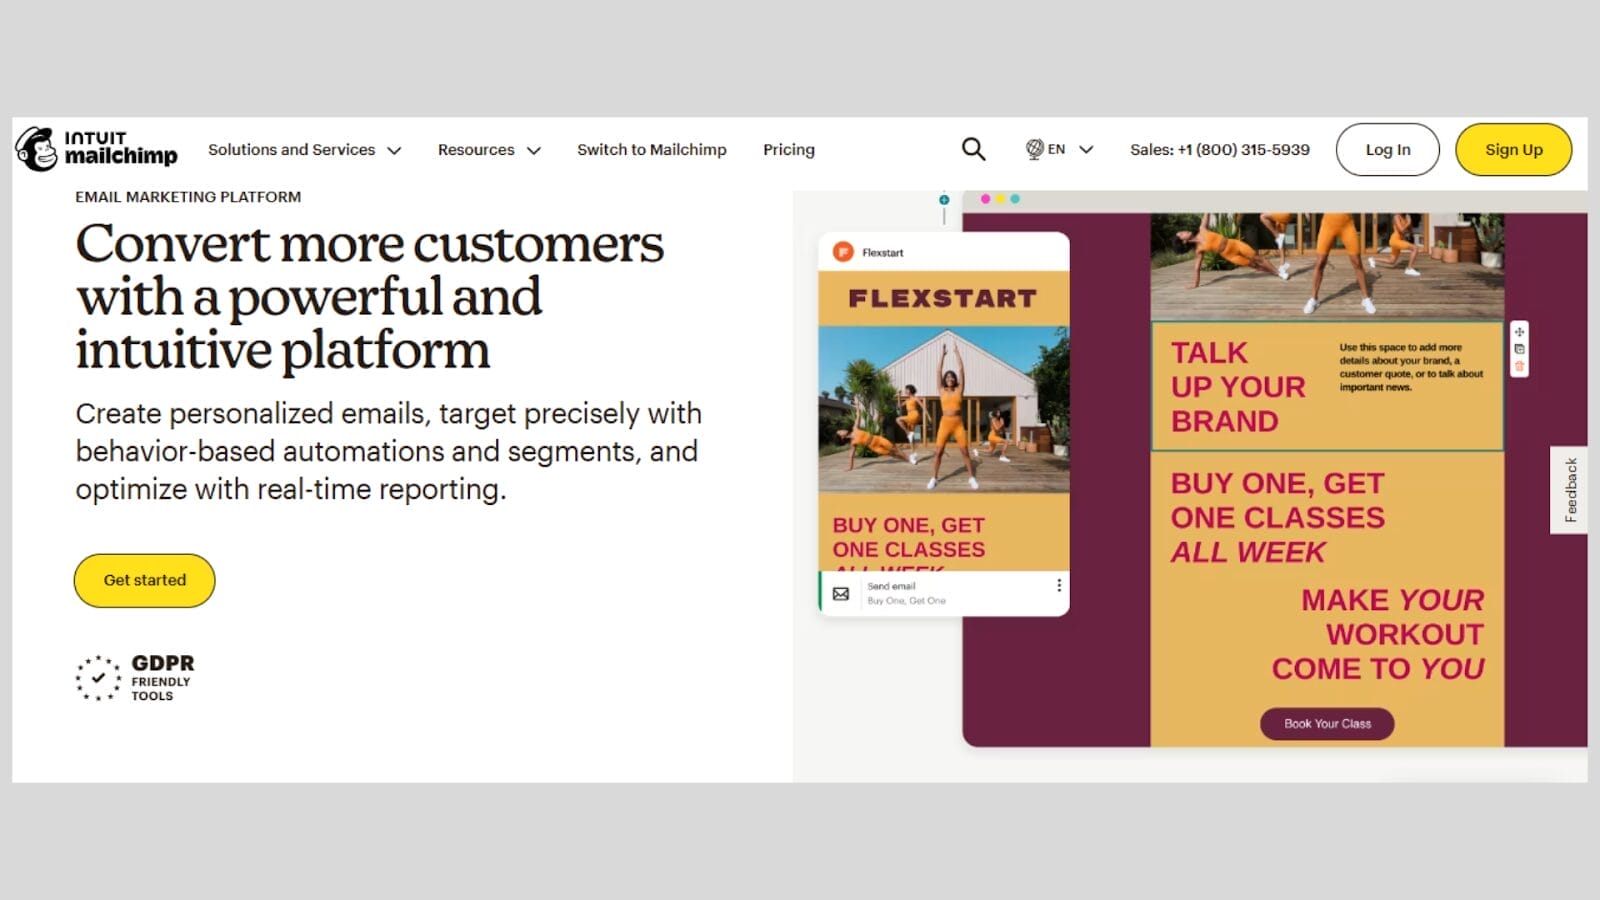The width and height of the screenshot is (1600, 900).
Task: Click the 'Create personalized emails' paragraph
Action: (x=389, y=451)
